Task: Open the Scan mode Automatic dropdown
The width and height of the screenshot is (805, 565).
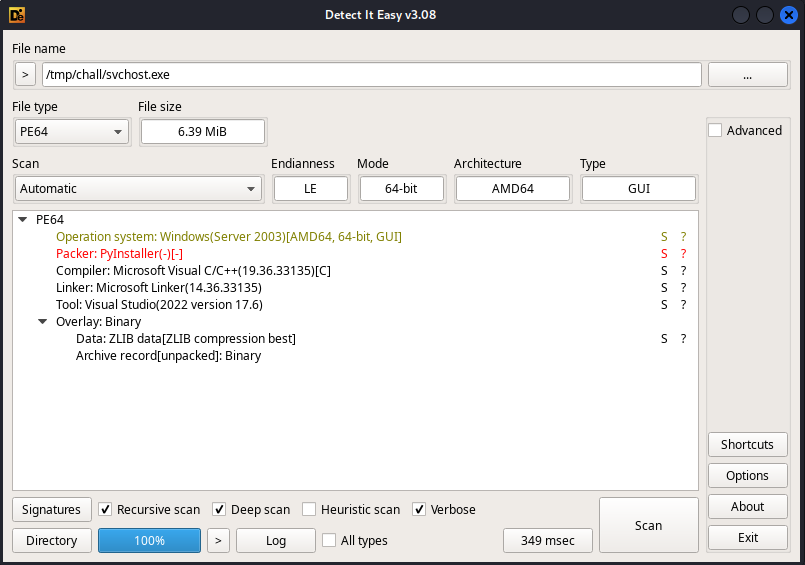Action: pos(138,188)
